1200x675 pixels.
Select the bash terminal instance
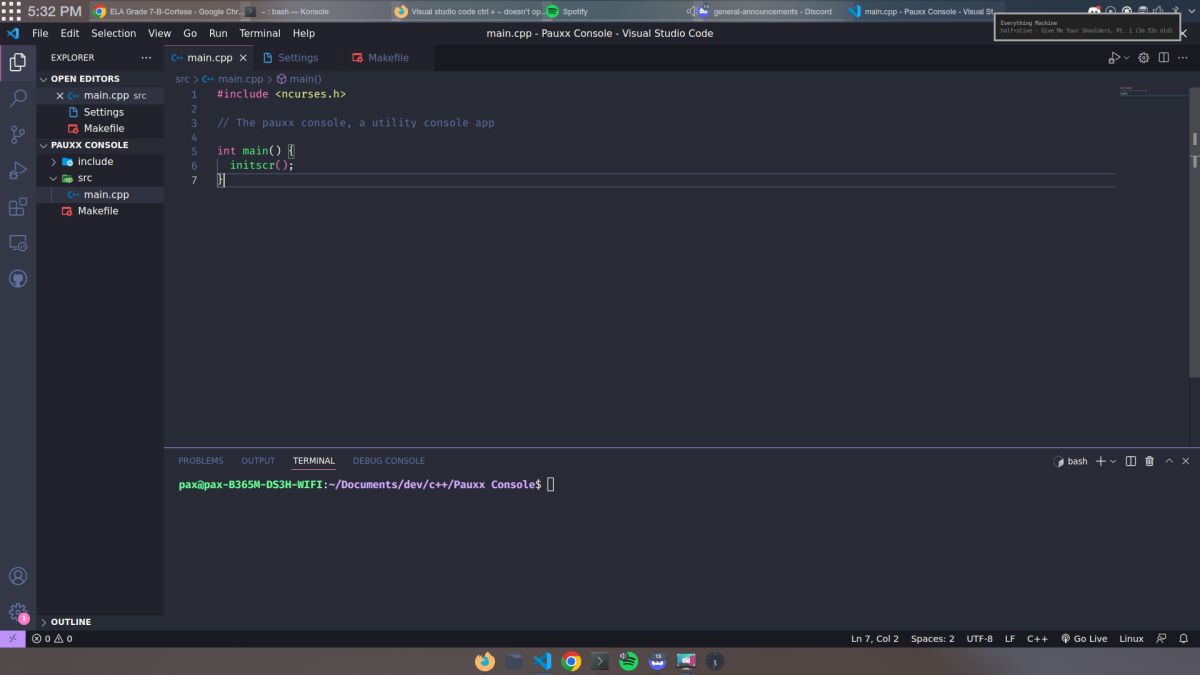pyautogui.click(x=1070, y=461)
